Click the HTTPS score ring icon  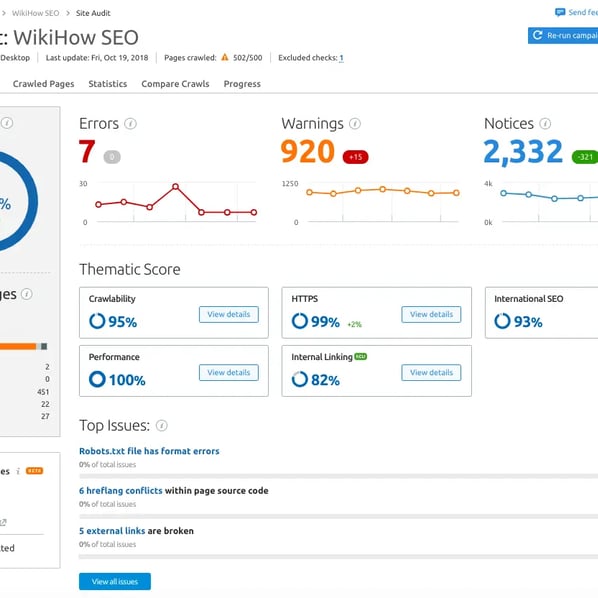(x=299, y=321)
